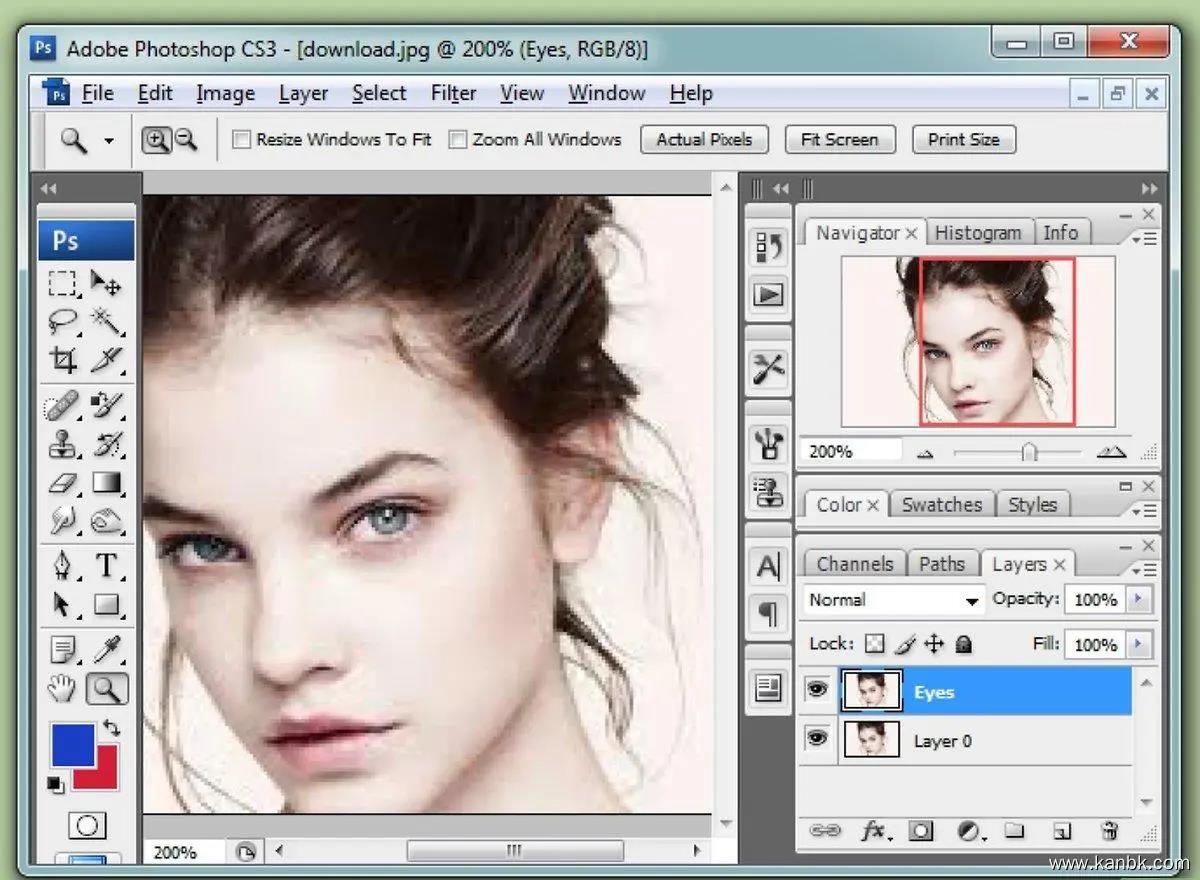Check the Zoom All Windows option
The width and height of the screenshot is (1200, 880).
[458, 140]
